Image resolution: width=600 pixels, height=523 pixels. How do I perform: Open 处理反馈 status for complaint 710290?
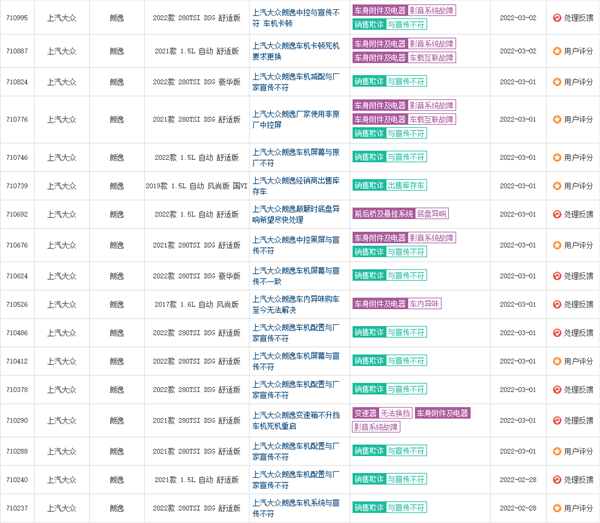coord(573,420)
